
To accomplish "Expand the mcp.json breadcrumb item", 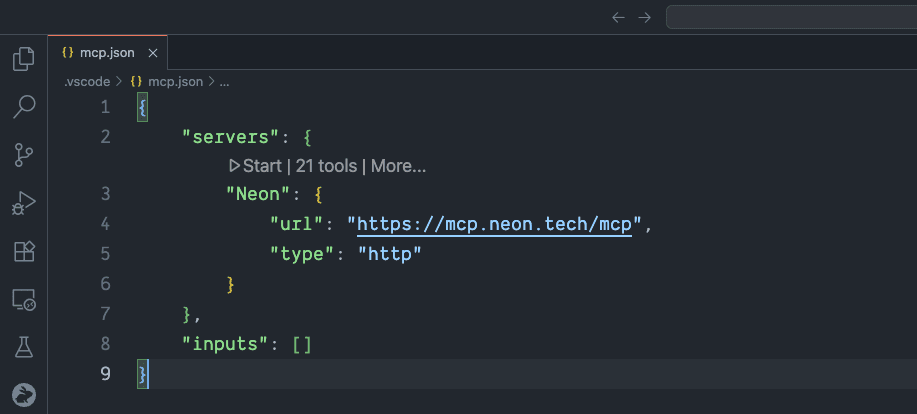I will [175, 82].
